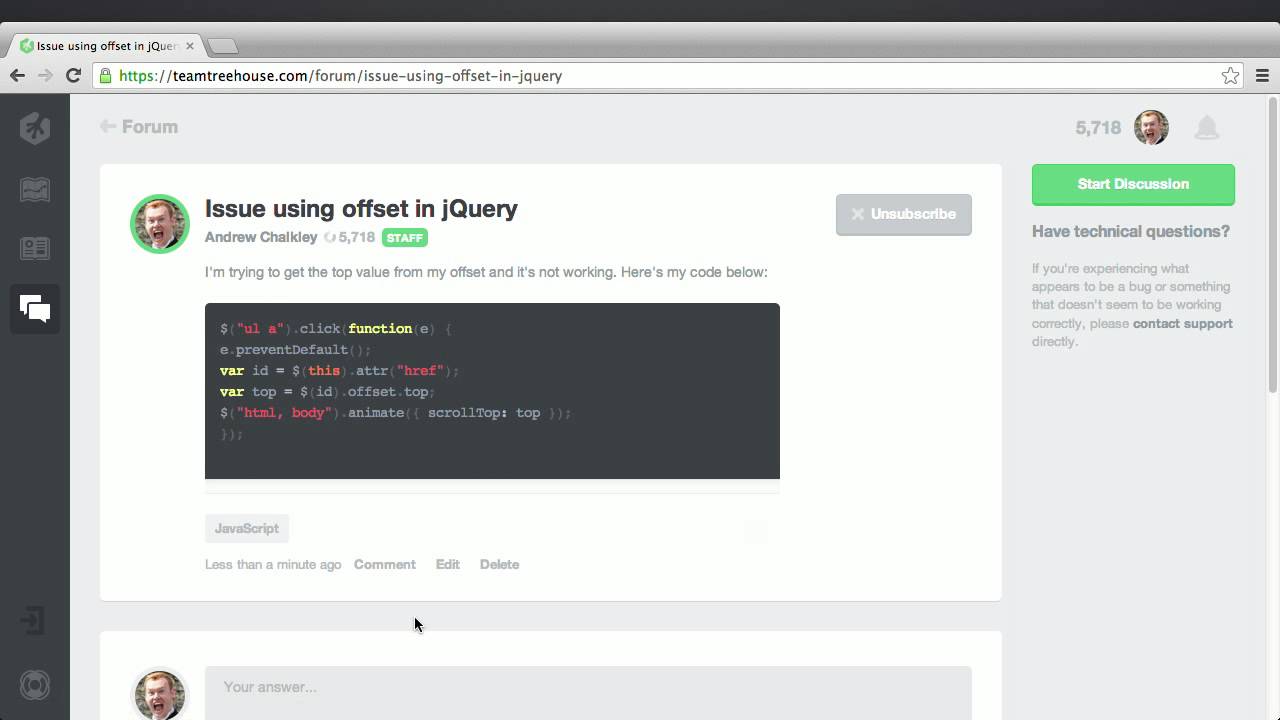Close the 'Issue using offset in jQuery' tab
The height and width of the screenshot is (720, 1280).
click(x=190, y=46)
